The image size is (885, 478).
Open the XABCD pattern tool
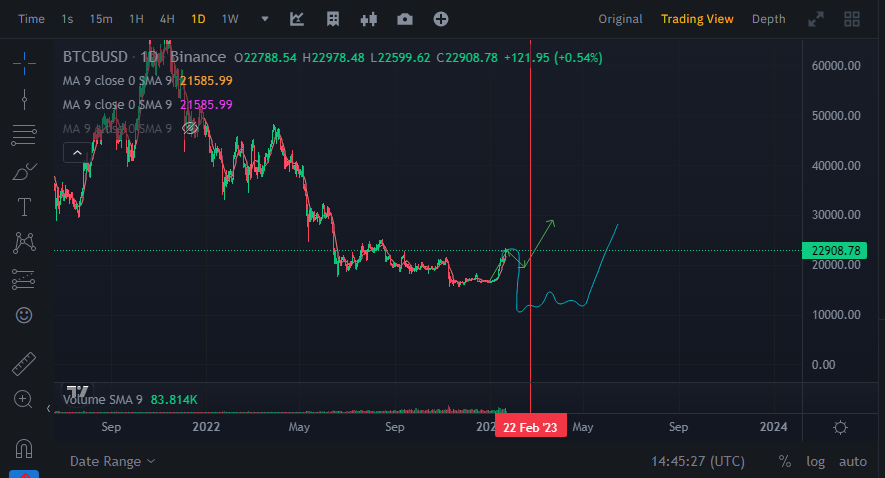click(24, 243)
